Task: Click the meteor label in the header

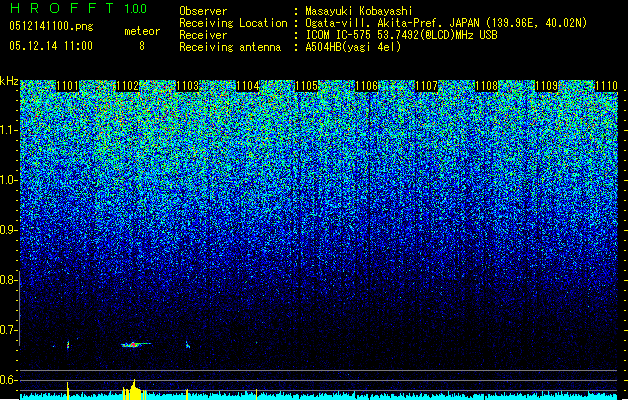Action: coord(142,31)
